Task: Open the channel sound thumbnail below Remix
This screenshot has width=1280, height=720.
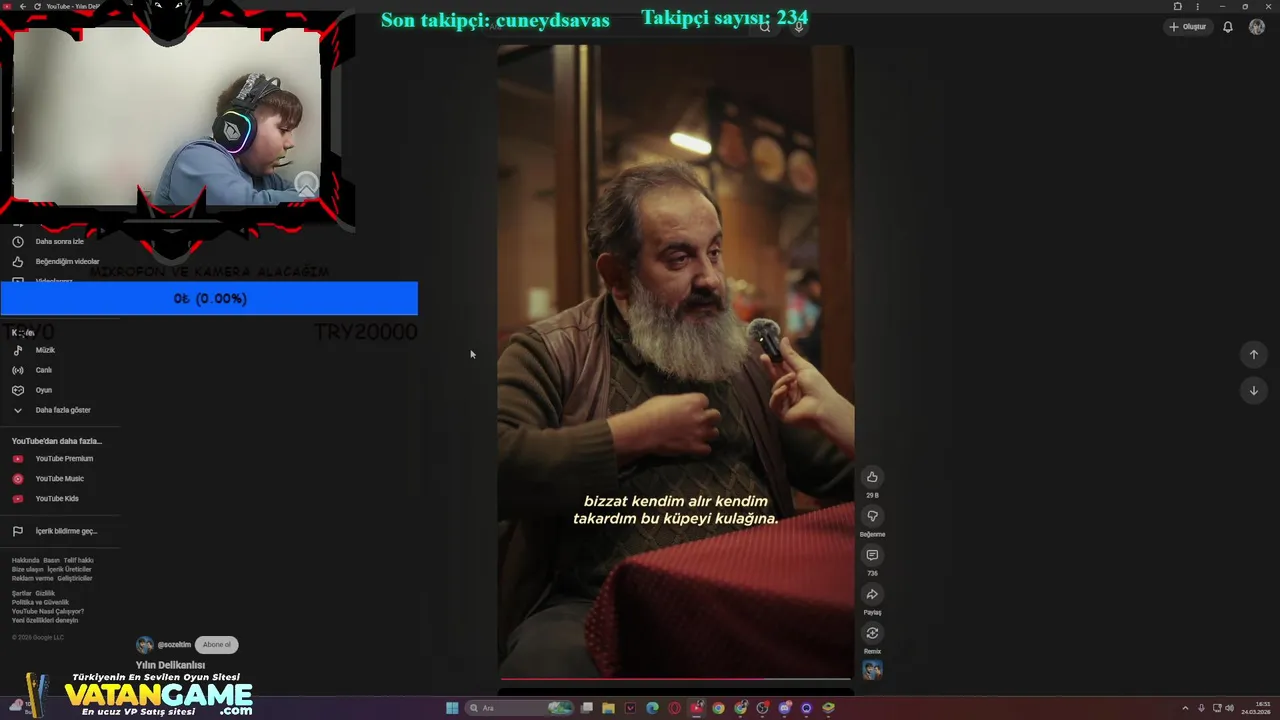Action: pos(872,670)
